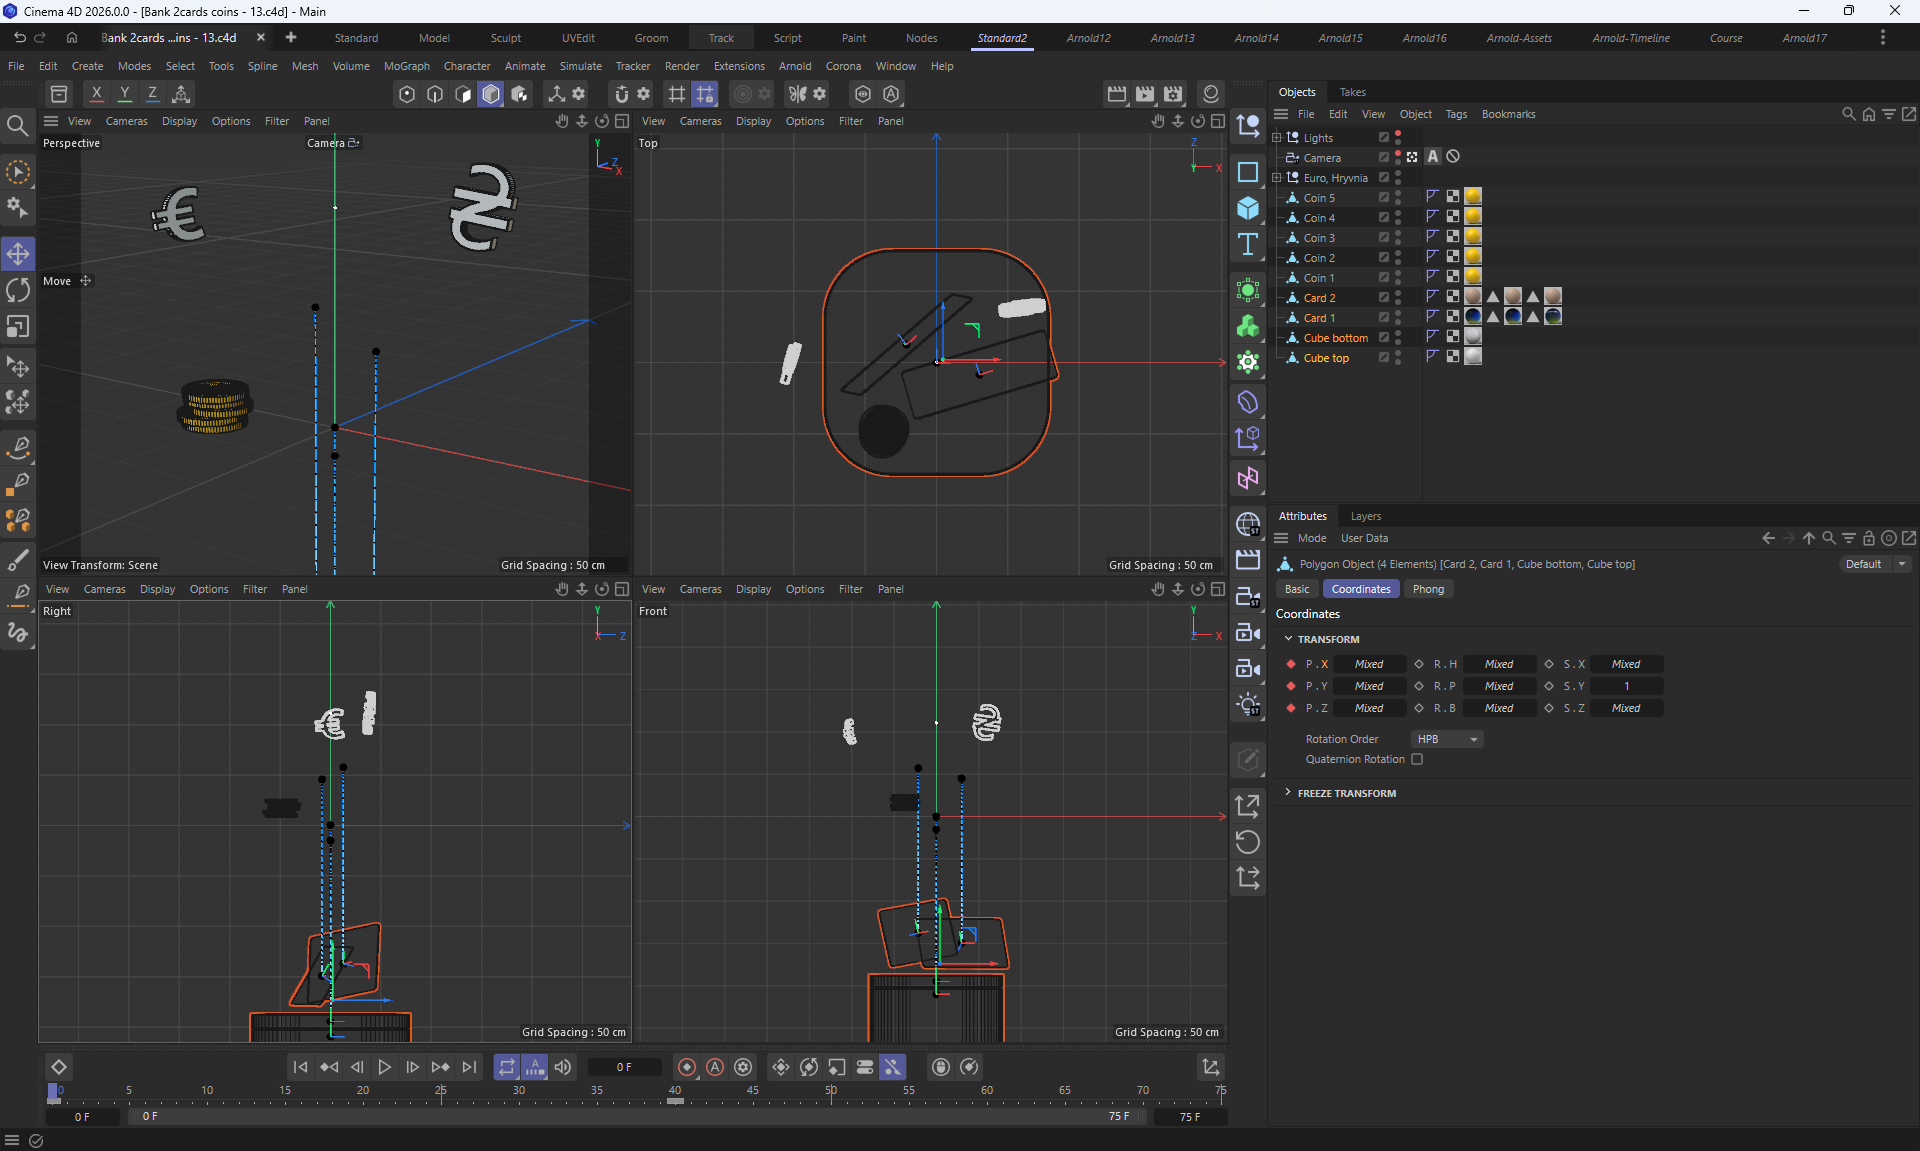Toggle the Autokeying button

[715, 1067]
